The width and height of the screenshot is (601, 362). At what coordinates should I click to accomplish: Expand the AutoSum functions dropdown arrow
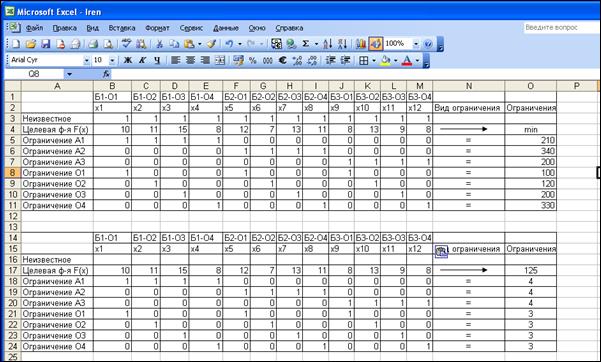click(316, 44)
